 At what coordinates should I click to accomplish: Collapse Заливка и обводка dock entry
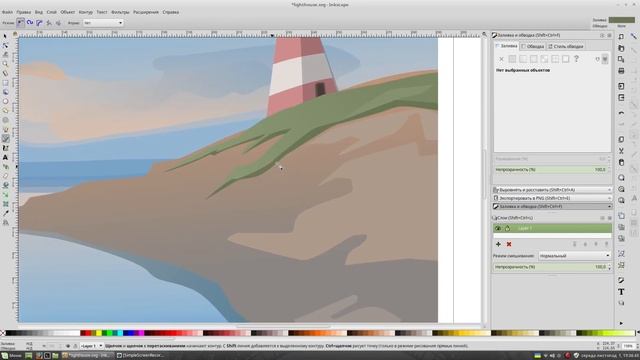click(x=552, y=207)
